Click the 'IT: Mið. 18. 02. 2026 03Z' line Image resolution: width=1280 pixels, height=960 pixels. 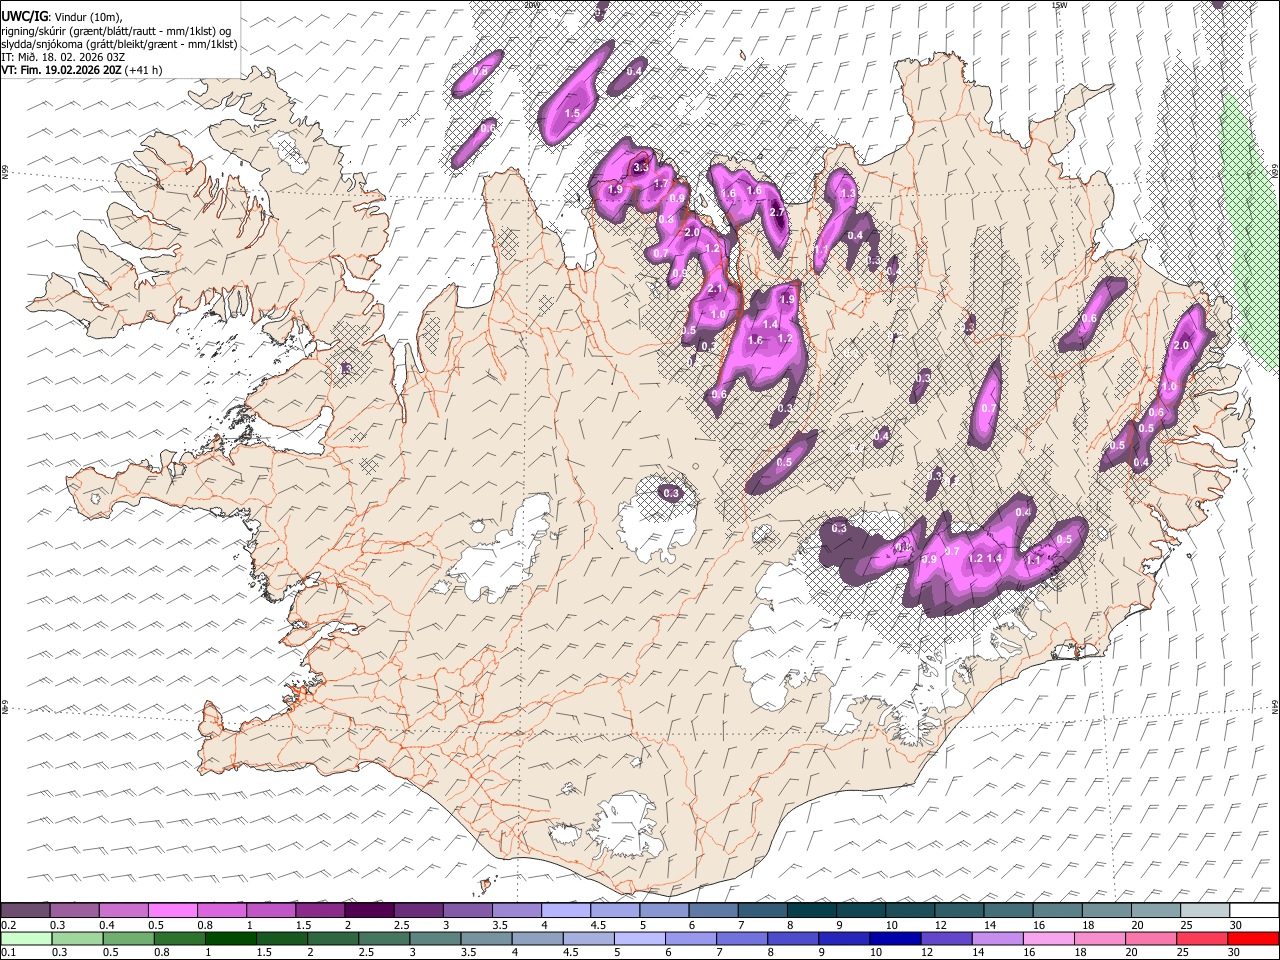63,57
